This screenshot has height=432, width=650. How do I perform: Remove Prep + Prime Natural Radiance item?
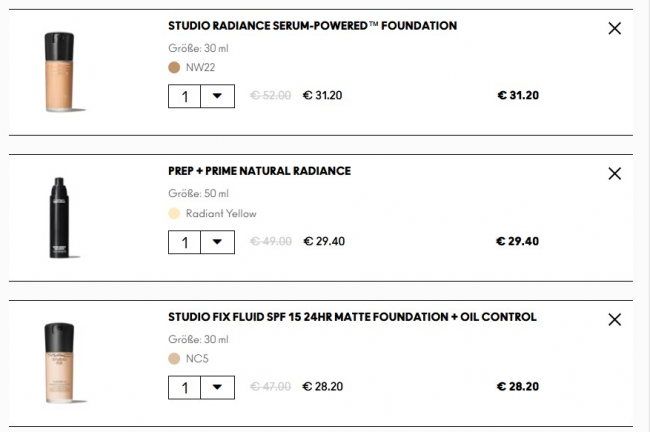615,174
